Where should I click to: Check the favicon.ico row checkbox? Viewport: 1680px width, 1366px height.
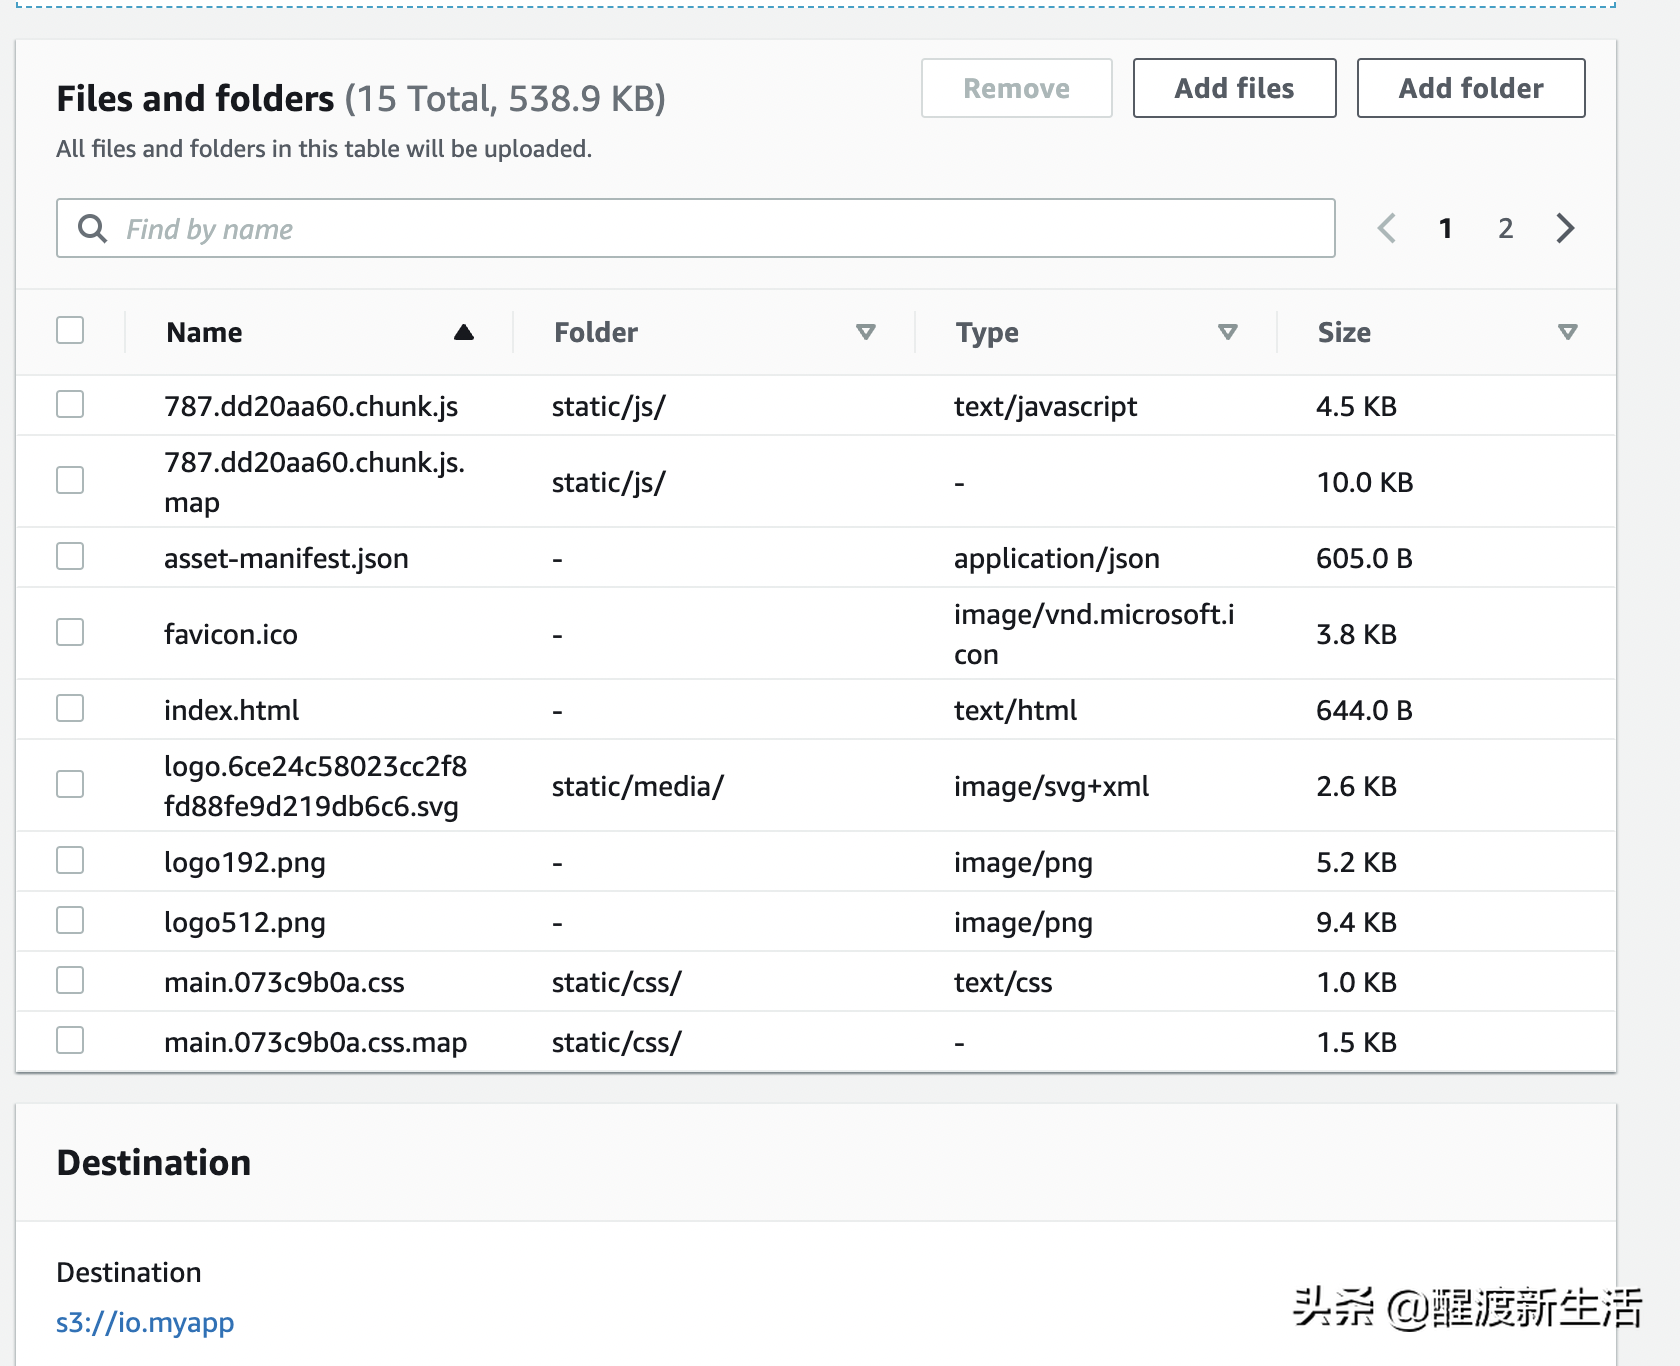tap(69, 632)
